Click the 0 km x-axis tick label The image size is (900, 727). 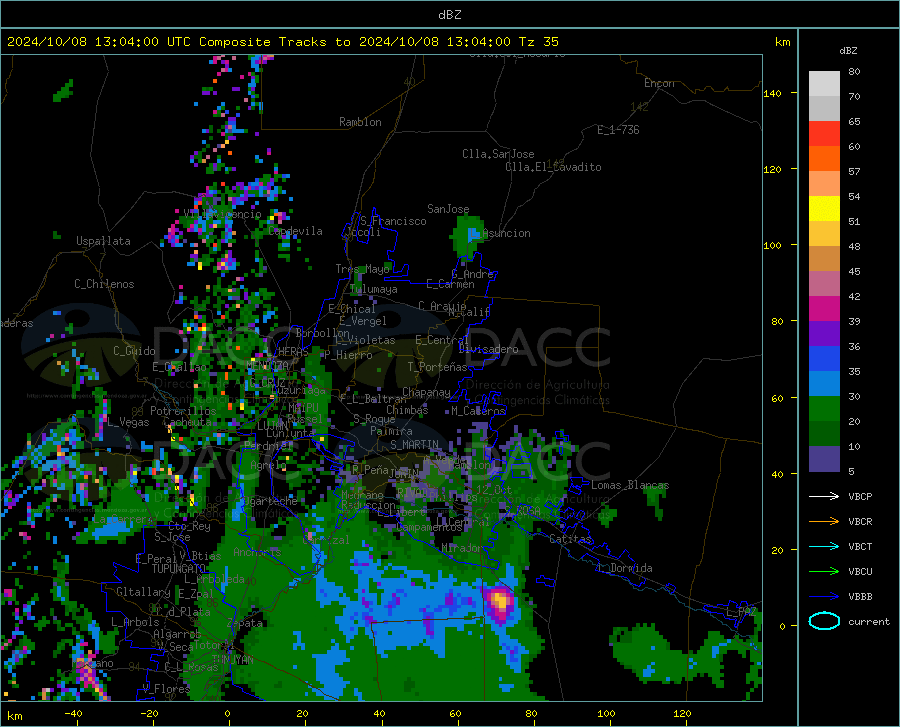coord(228,714)
